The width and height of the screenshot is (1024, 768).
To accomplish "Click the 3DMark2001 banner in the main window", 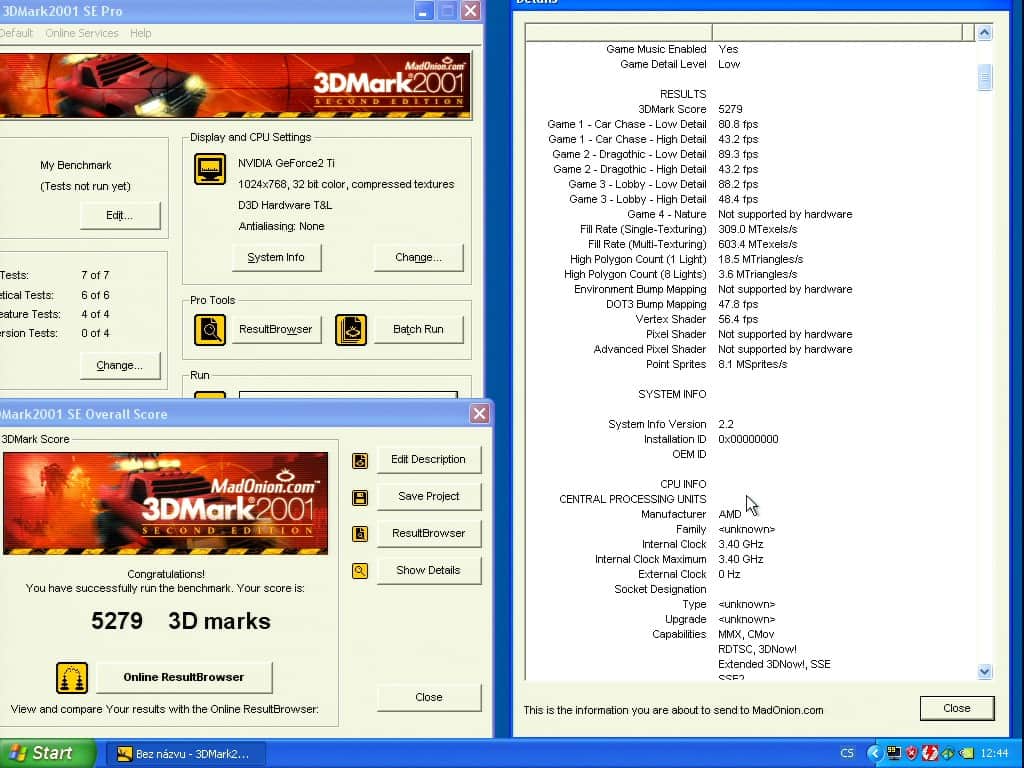I will point(235,86).
